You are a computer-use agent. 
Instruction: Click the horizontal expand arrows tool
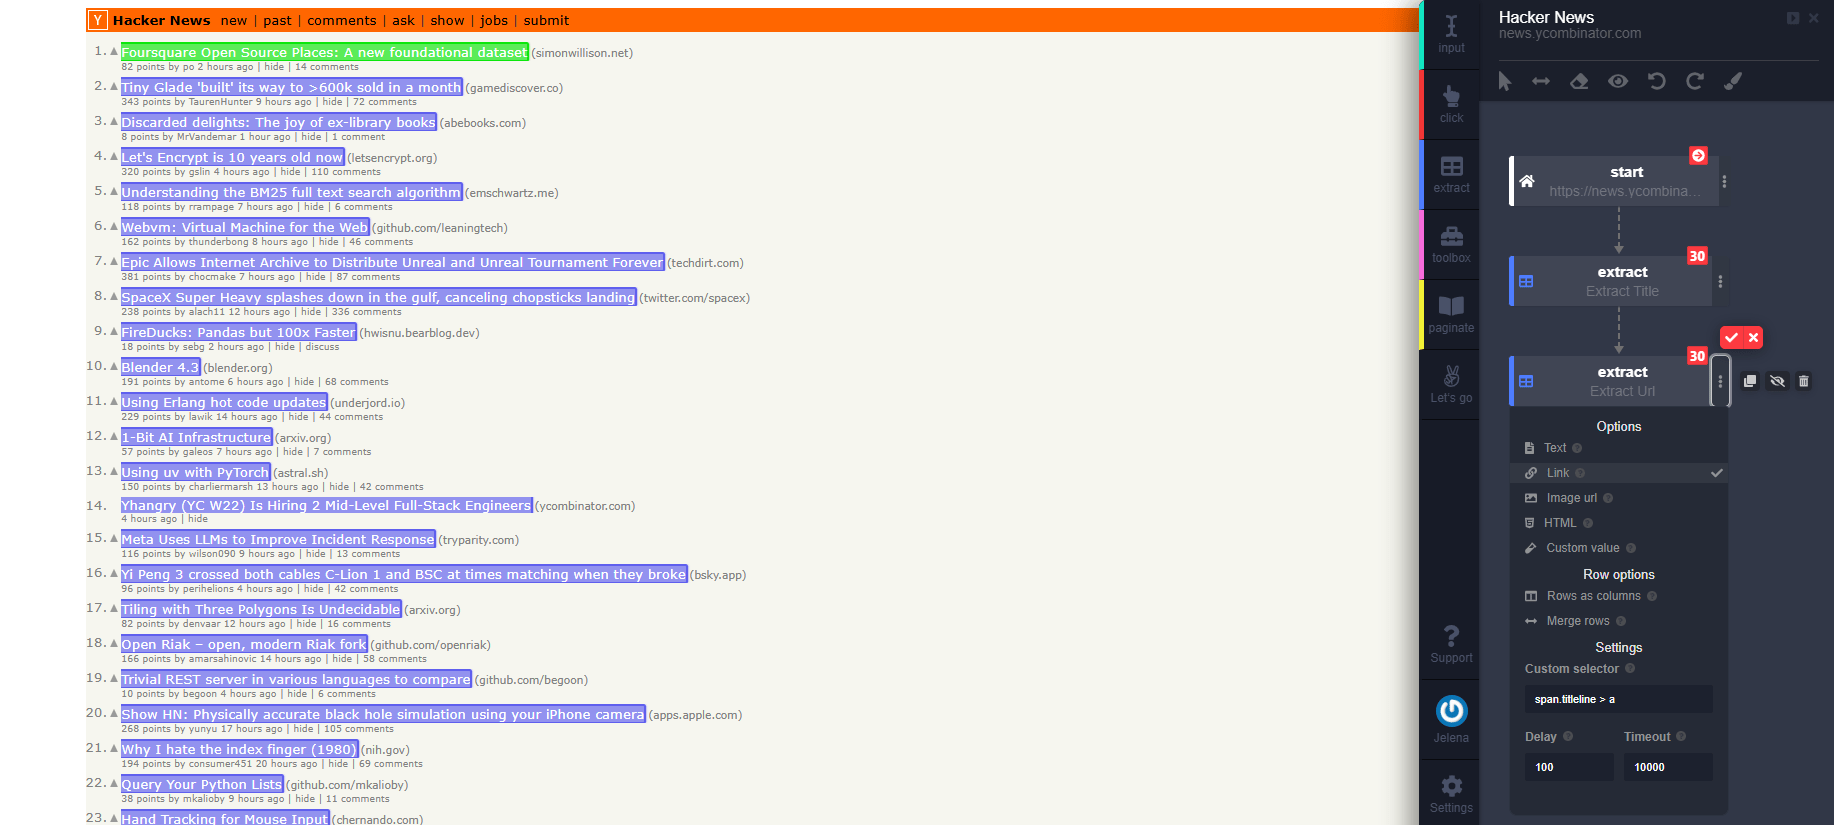tap(1541, 81)
